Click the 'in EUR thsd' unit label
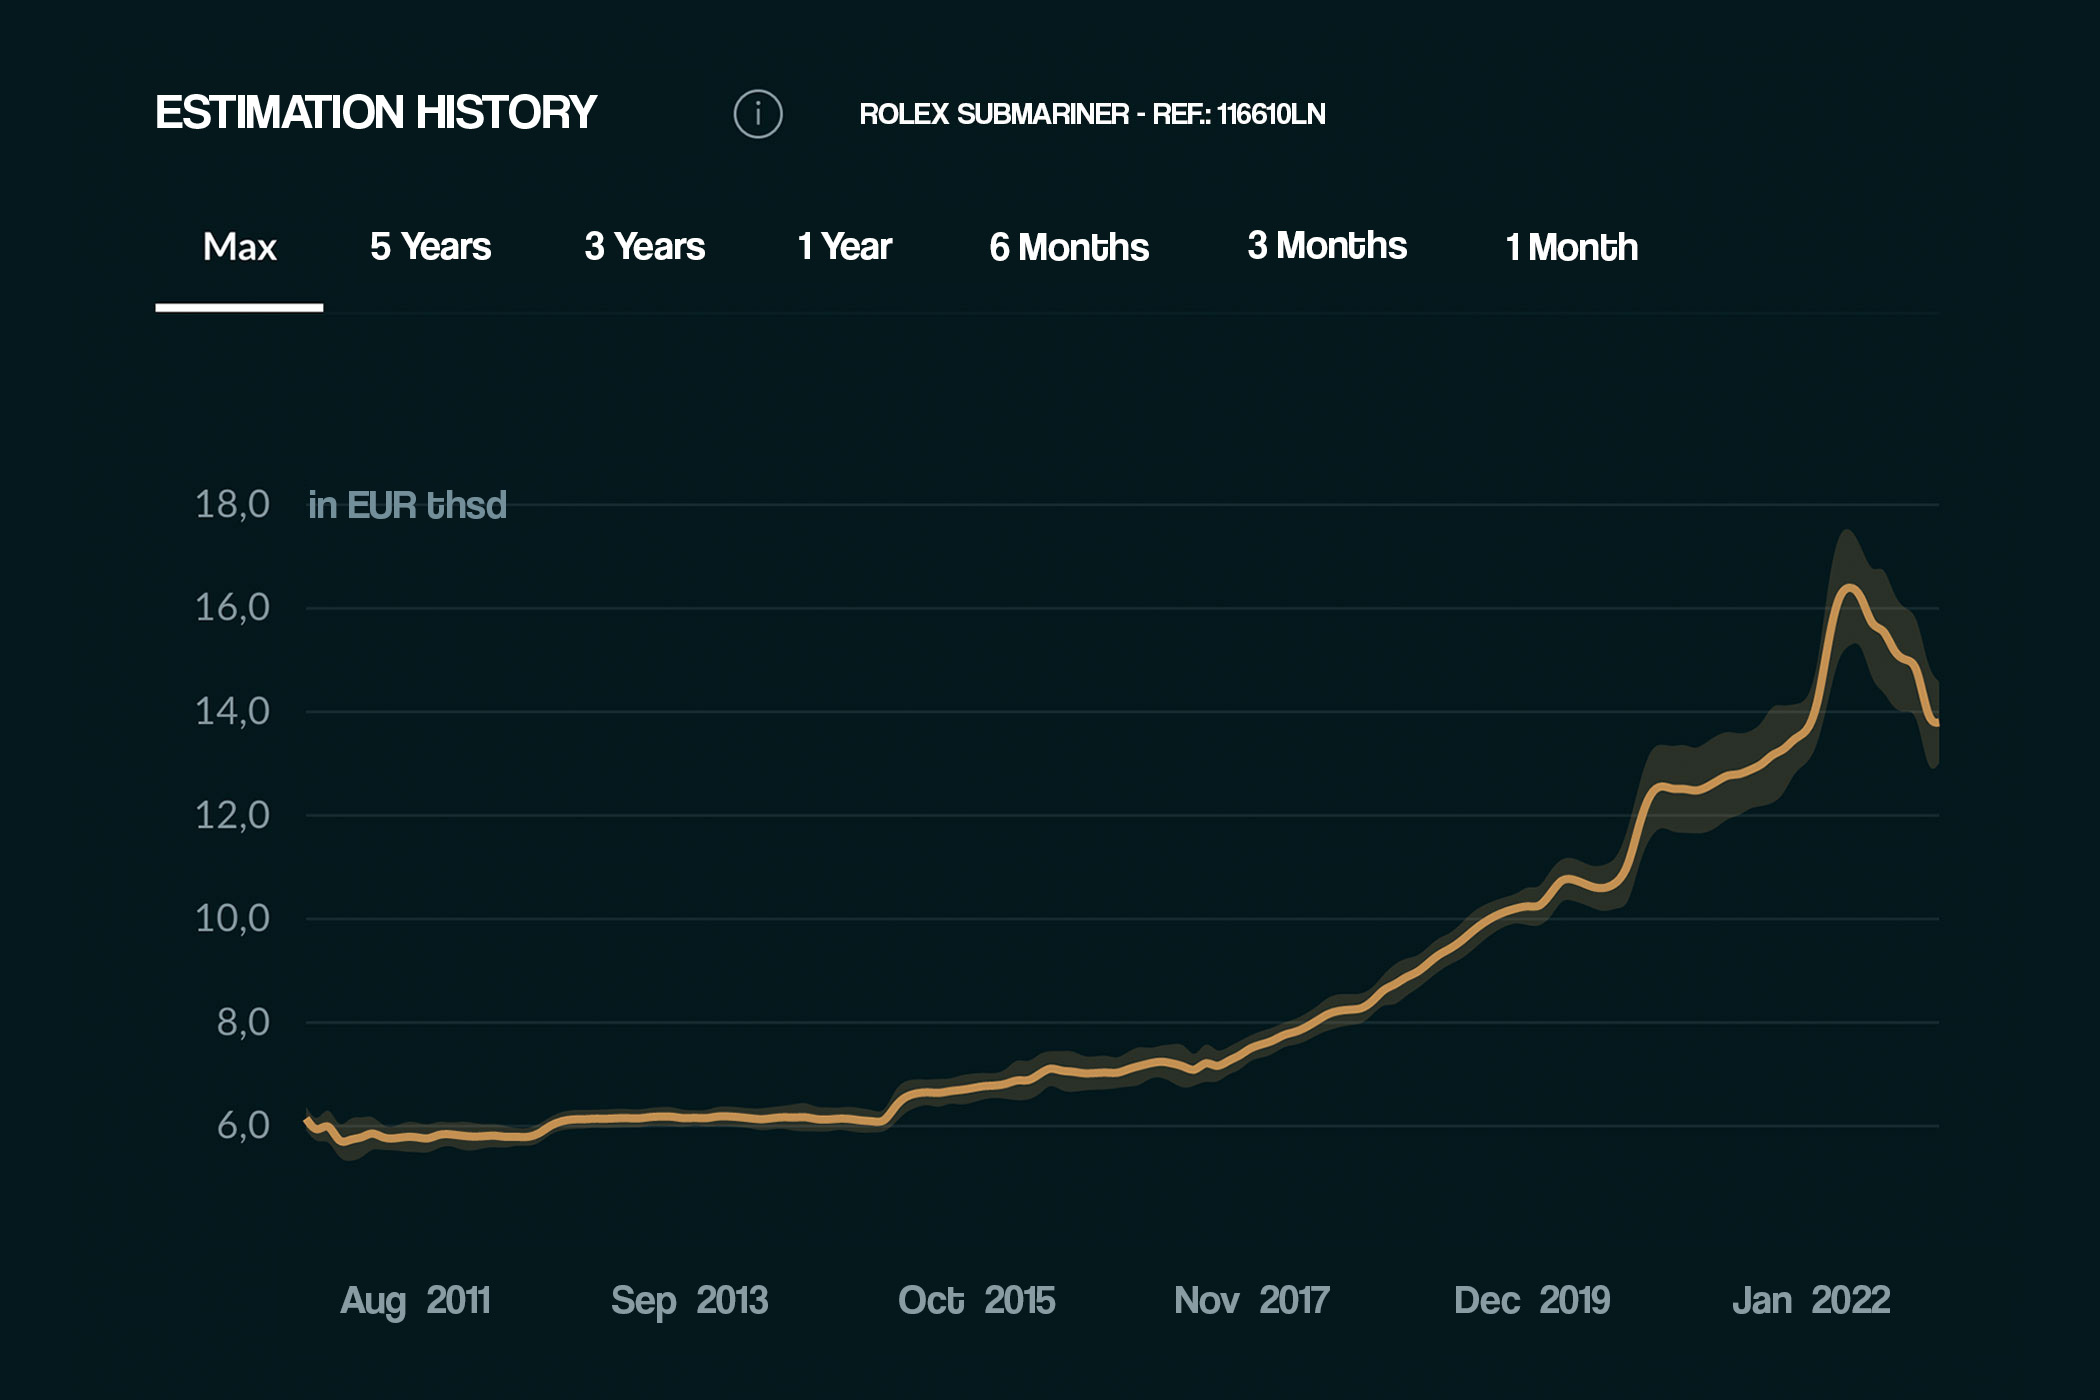 click(407, 506)
